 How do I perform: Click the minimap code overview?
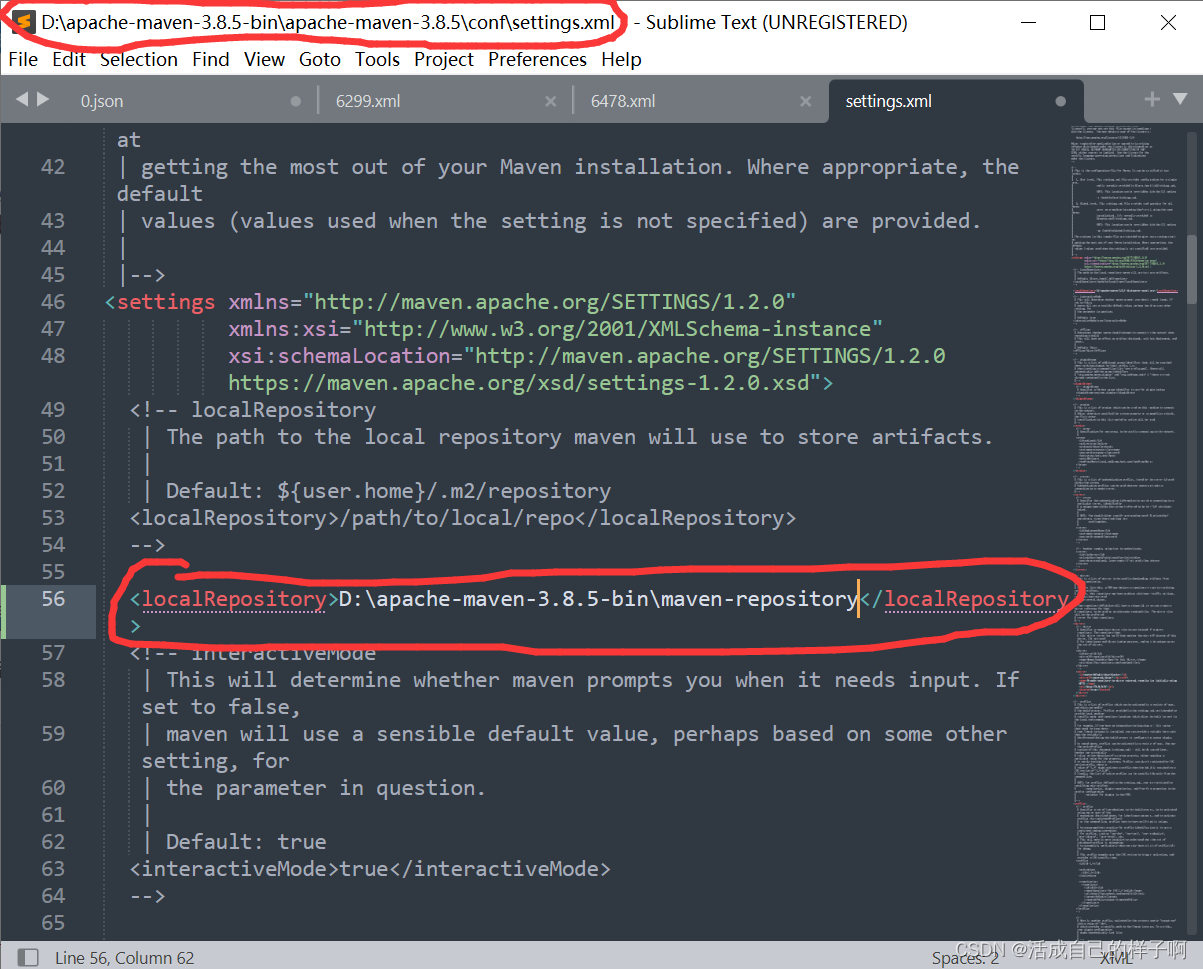coord(1128,530)
